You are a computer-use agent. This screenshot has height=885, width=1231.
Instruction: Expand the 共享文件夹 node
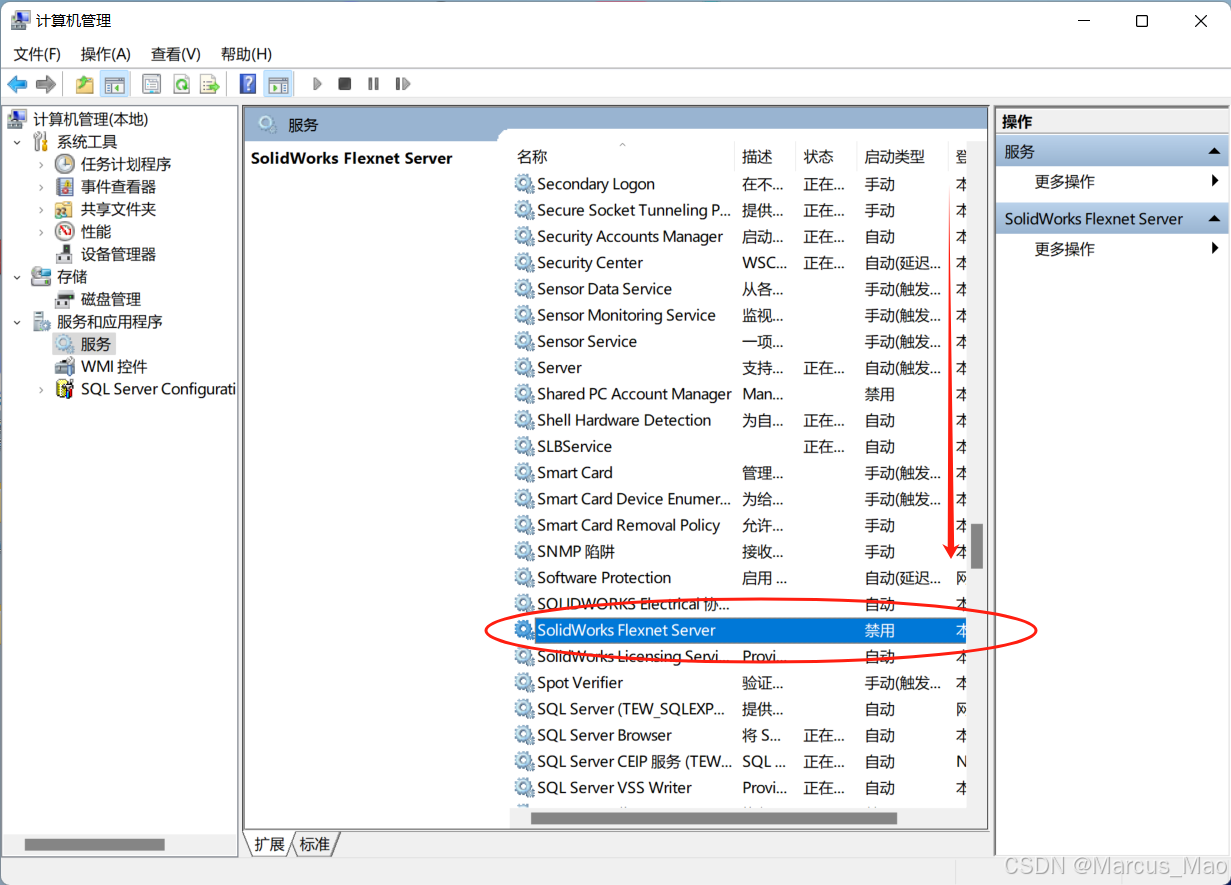coord(41,209)
